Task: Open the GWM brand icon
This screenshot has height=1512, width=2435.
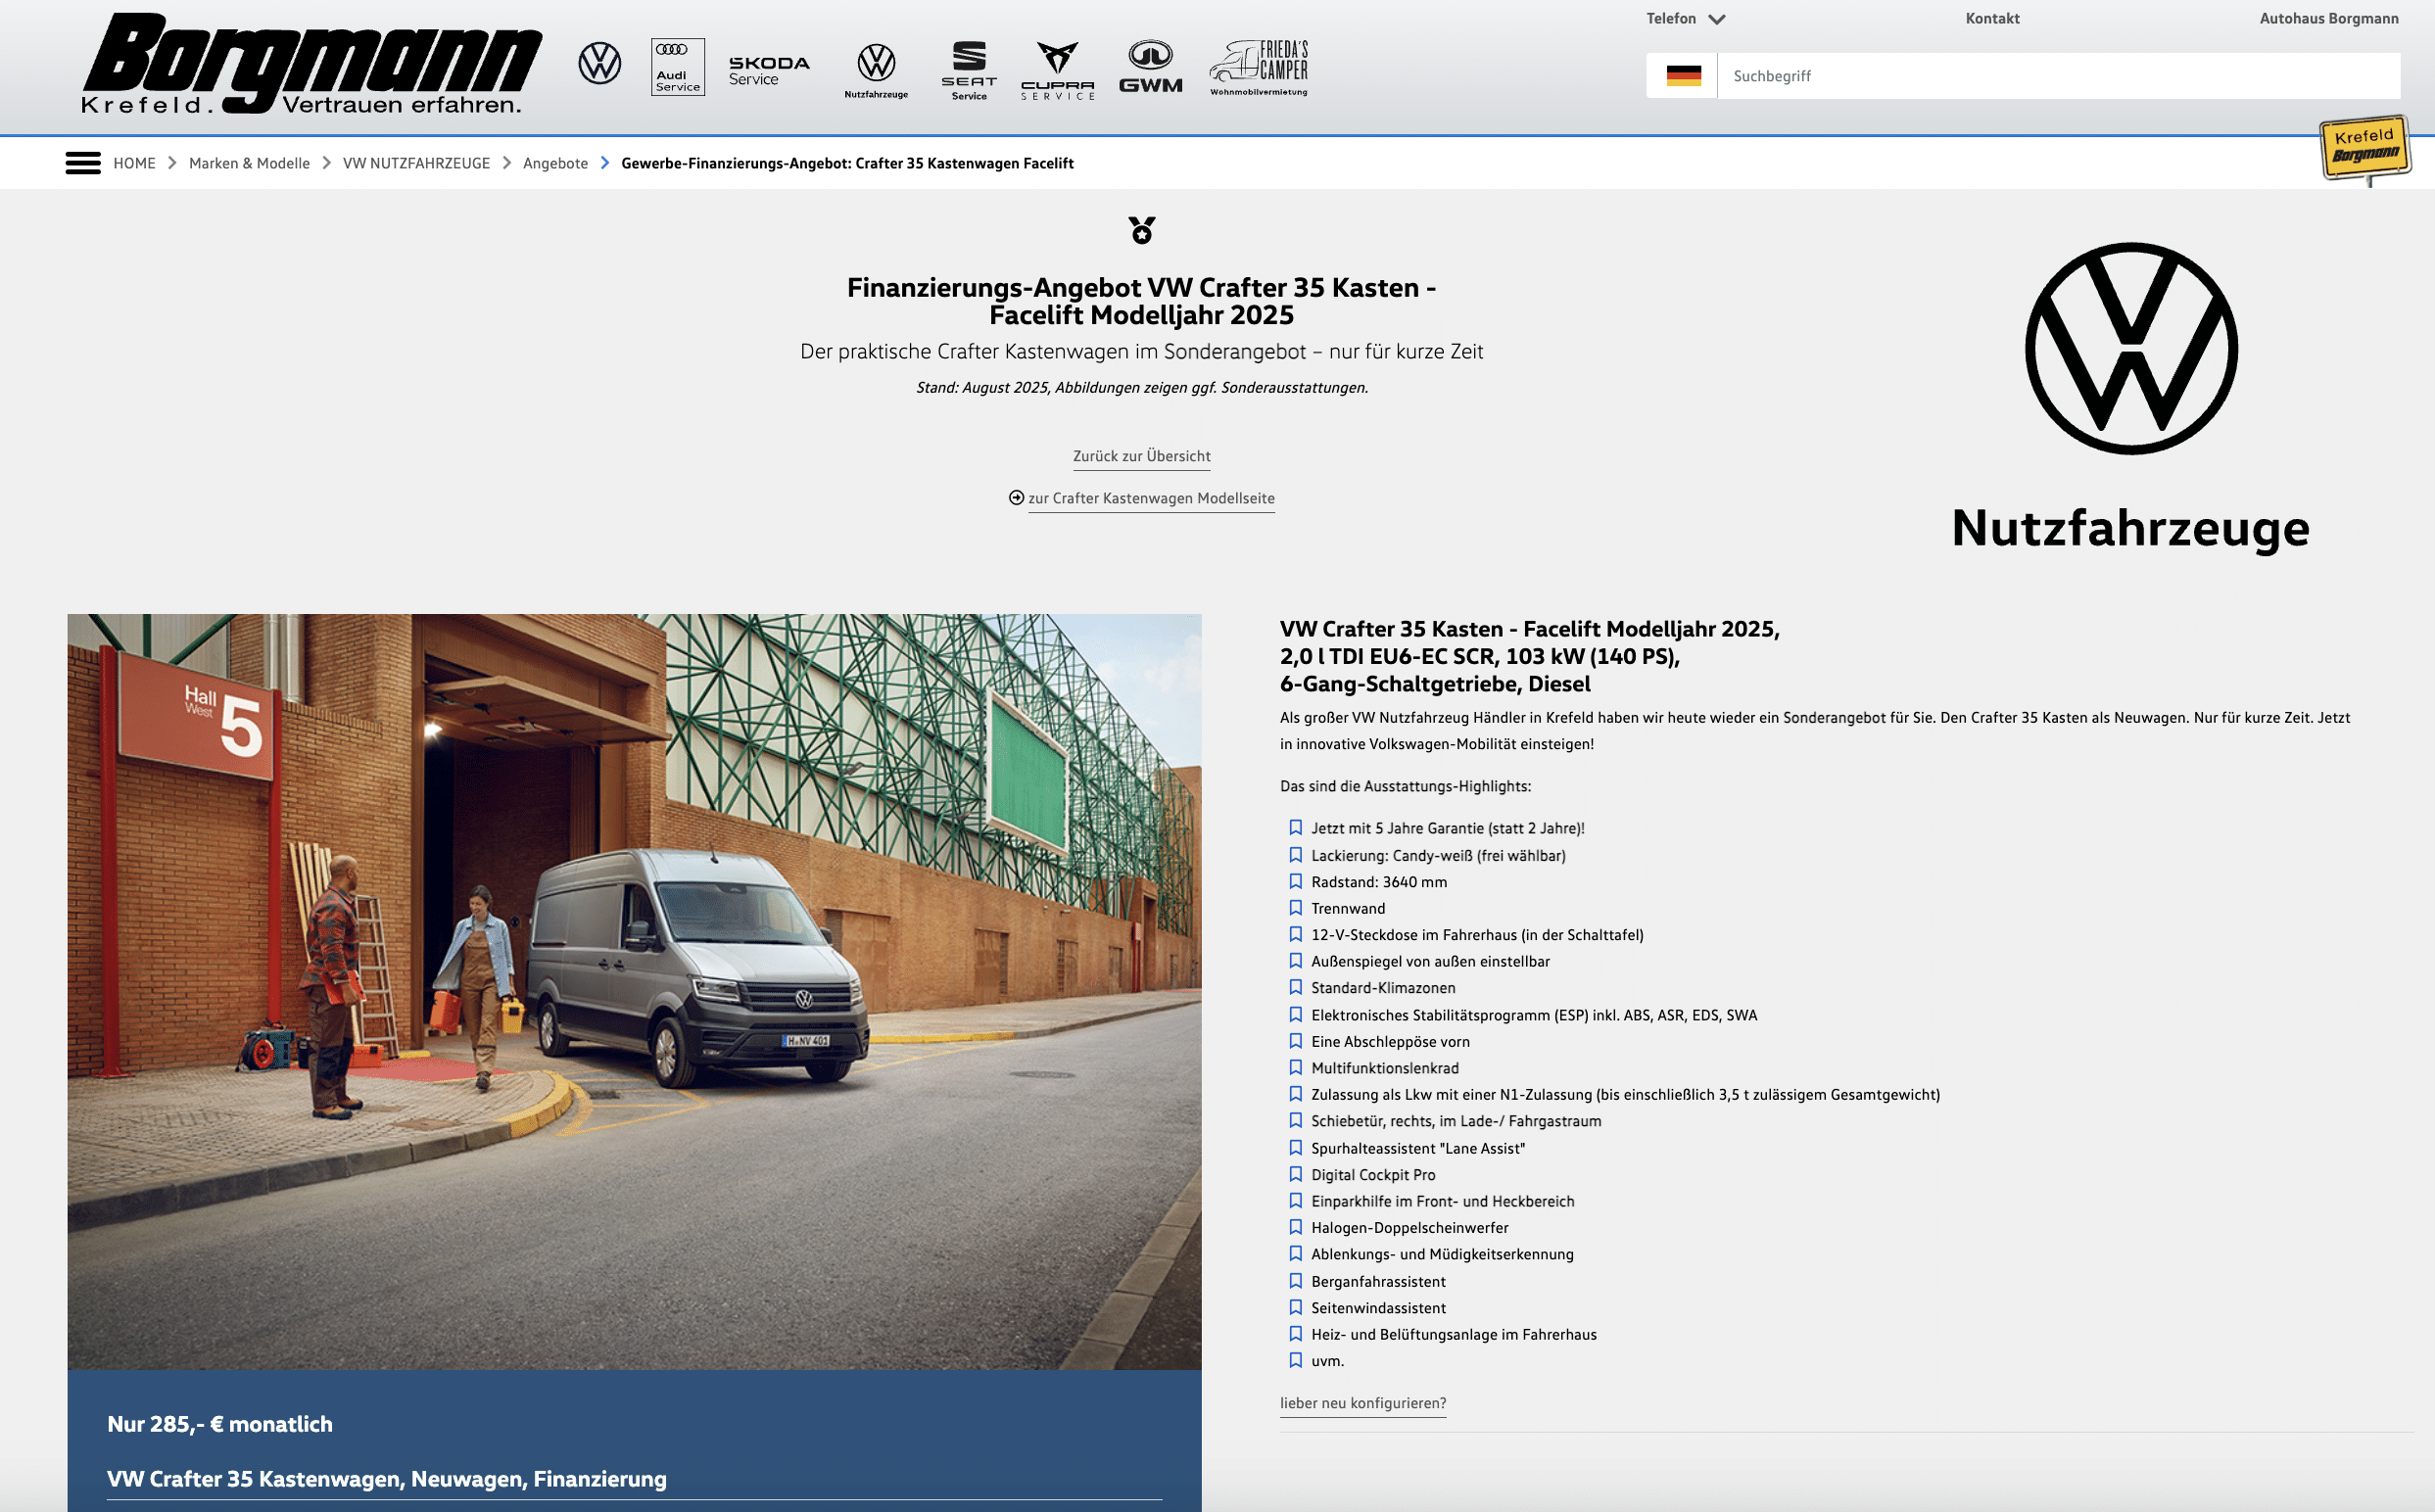Action: click(1150, 67)
